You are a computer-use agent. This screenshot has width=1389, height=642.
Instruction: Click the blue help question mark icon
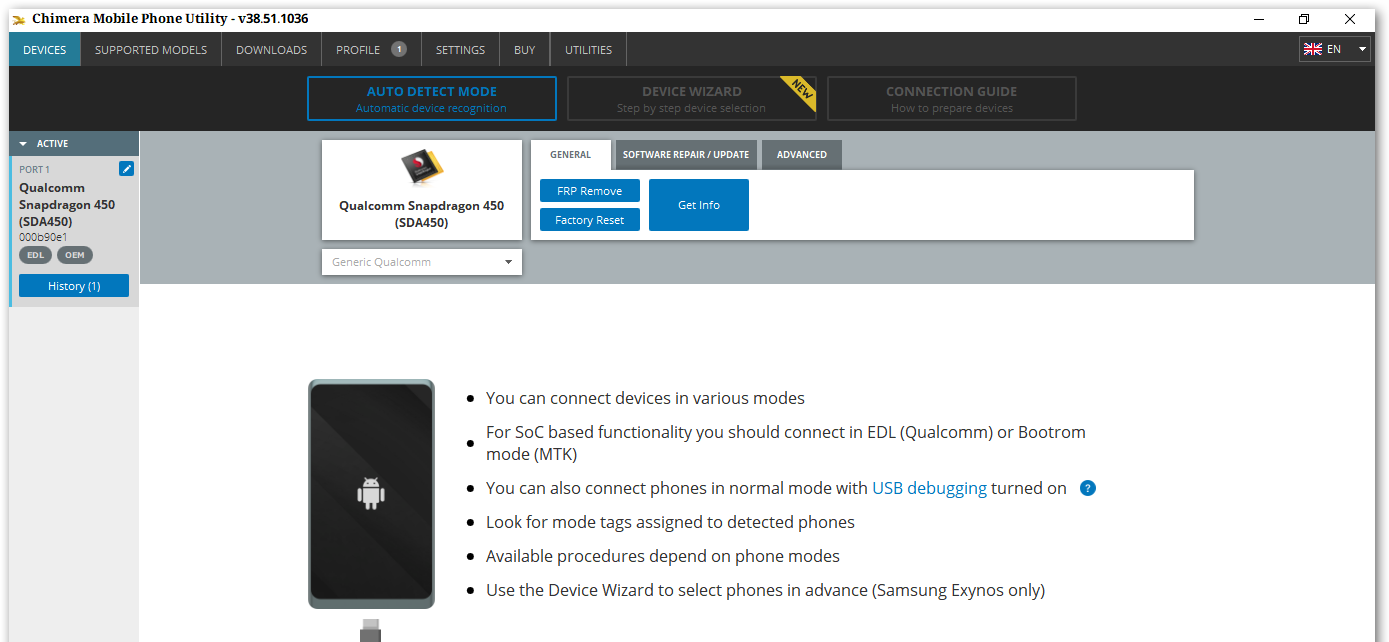coord(1088,488)
